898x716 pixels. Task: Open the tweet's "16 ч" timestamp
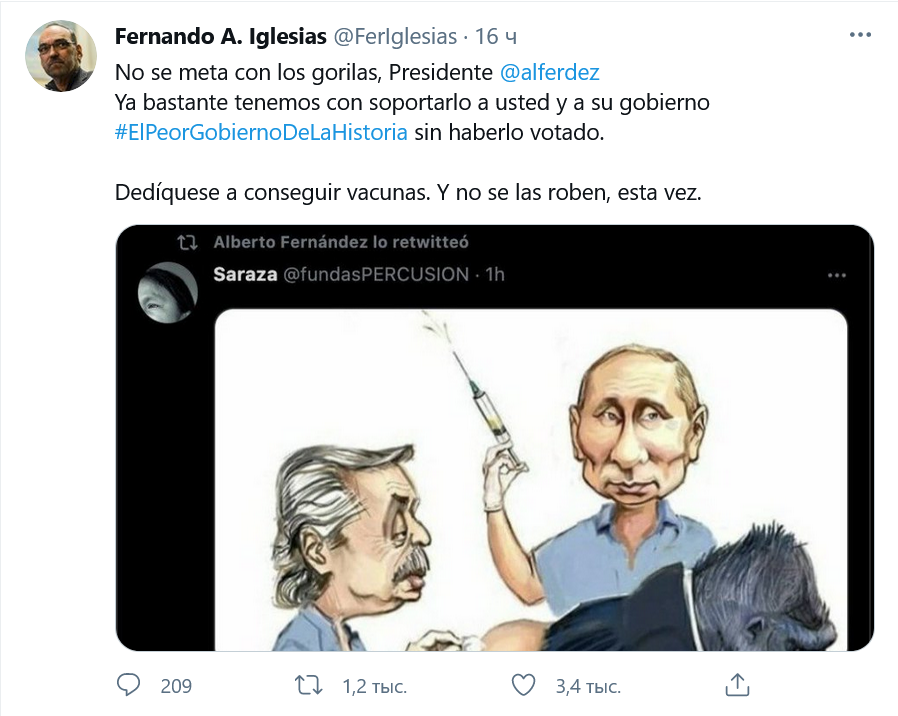(496, 37)
